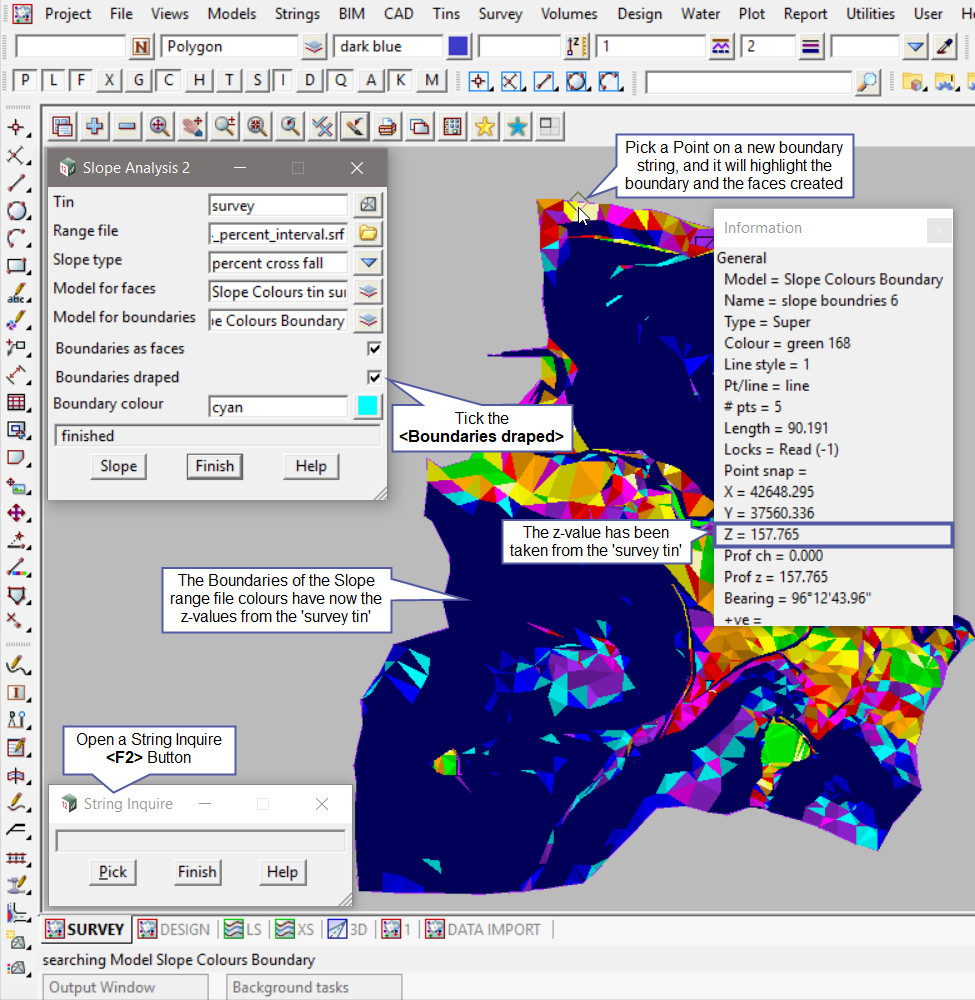The image size is (975, 1000).
Task: Click the view minus (zoom out) toolbar icon
Action: 127,126
